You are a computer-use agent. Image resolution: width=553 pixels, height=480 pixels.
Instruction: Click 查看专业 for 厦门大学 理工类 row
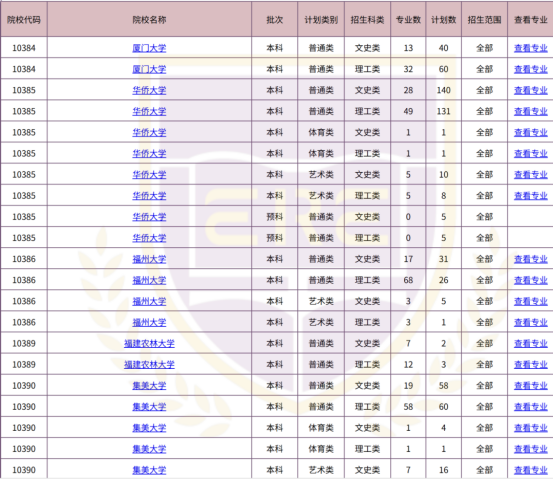coord(531,69)
